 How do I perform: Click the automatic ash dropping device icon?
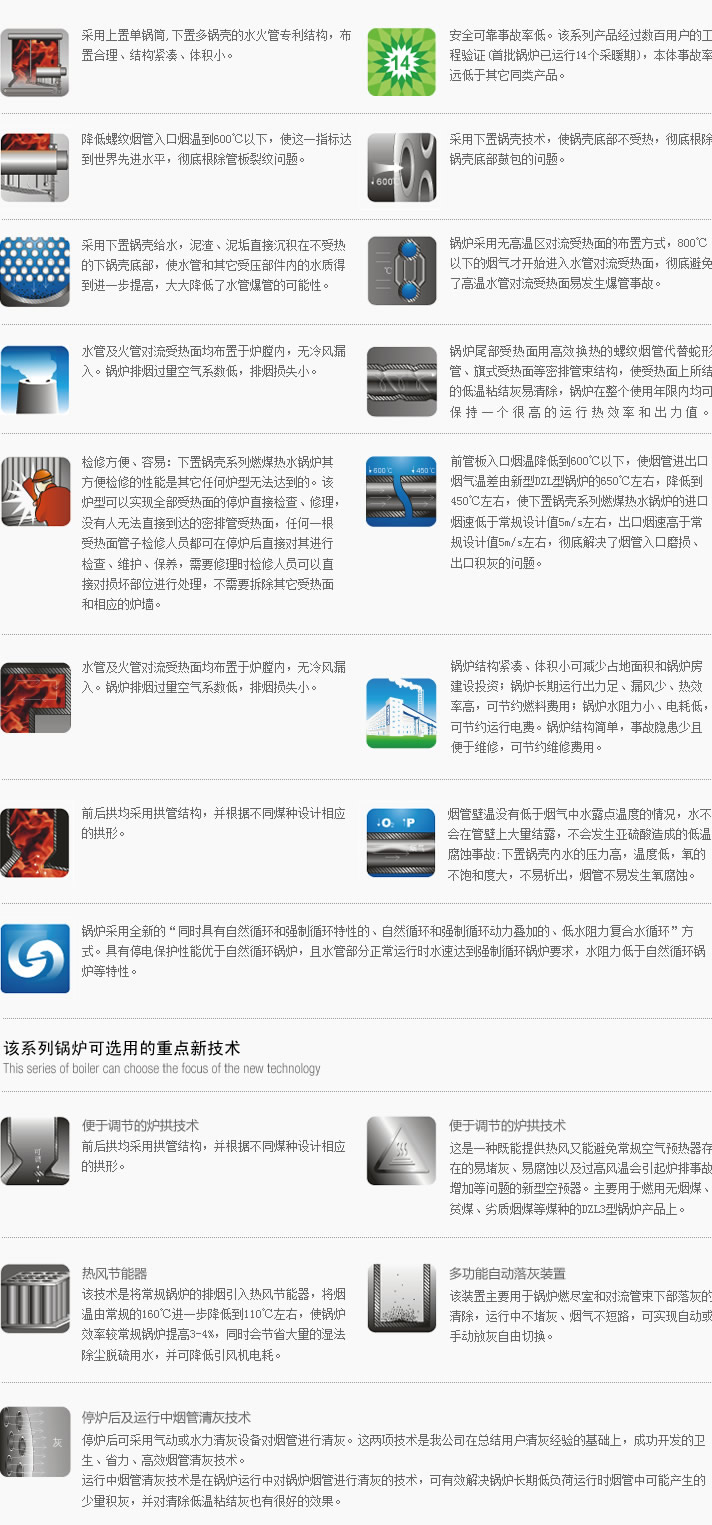401,1298
